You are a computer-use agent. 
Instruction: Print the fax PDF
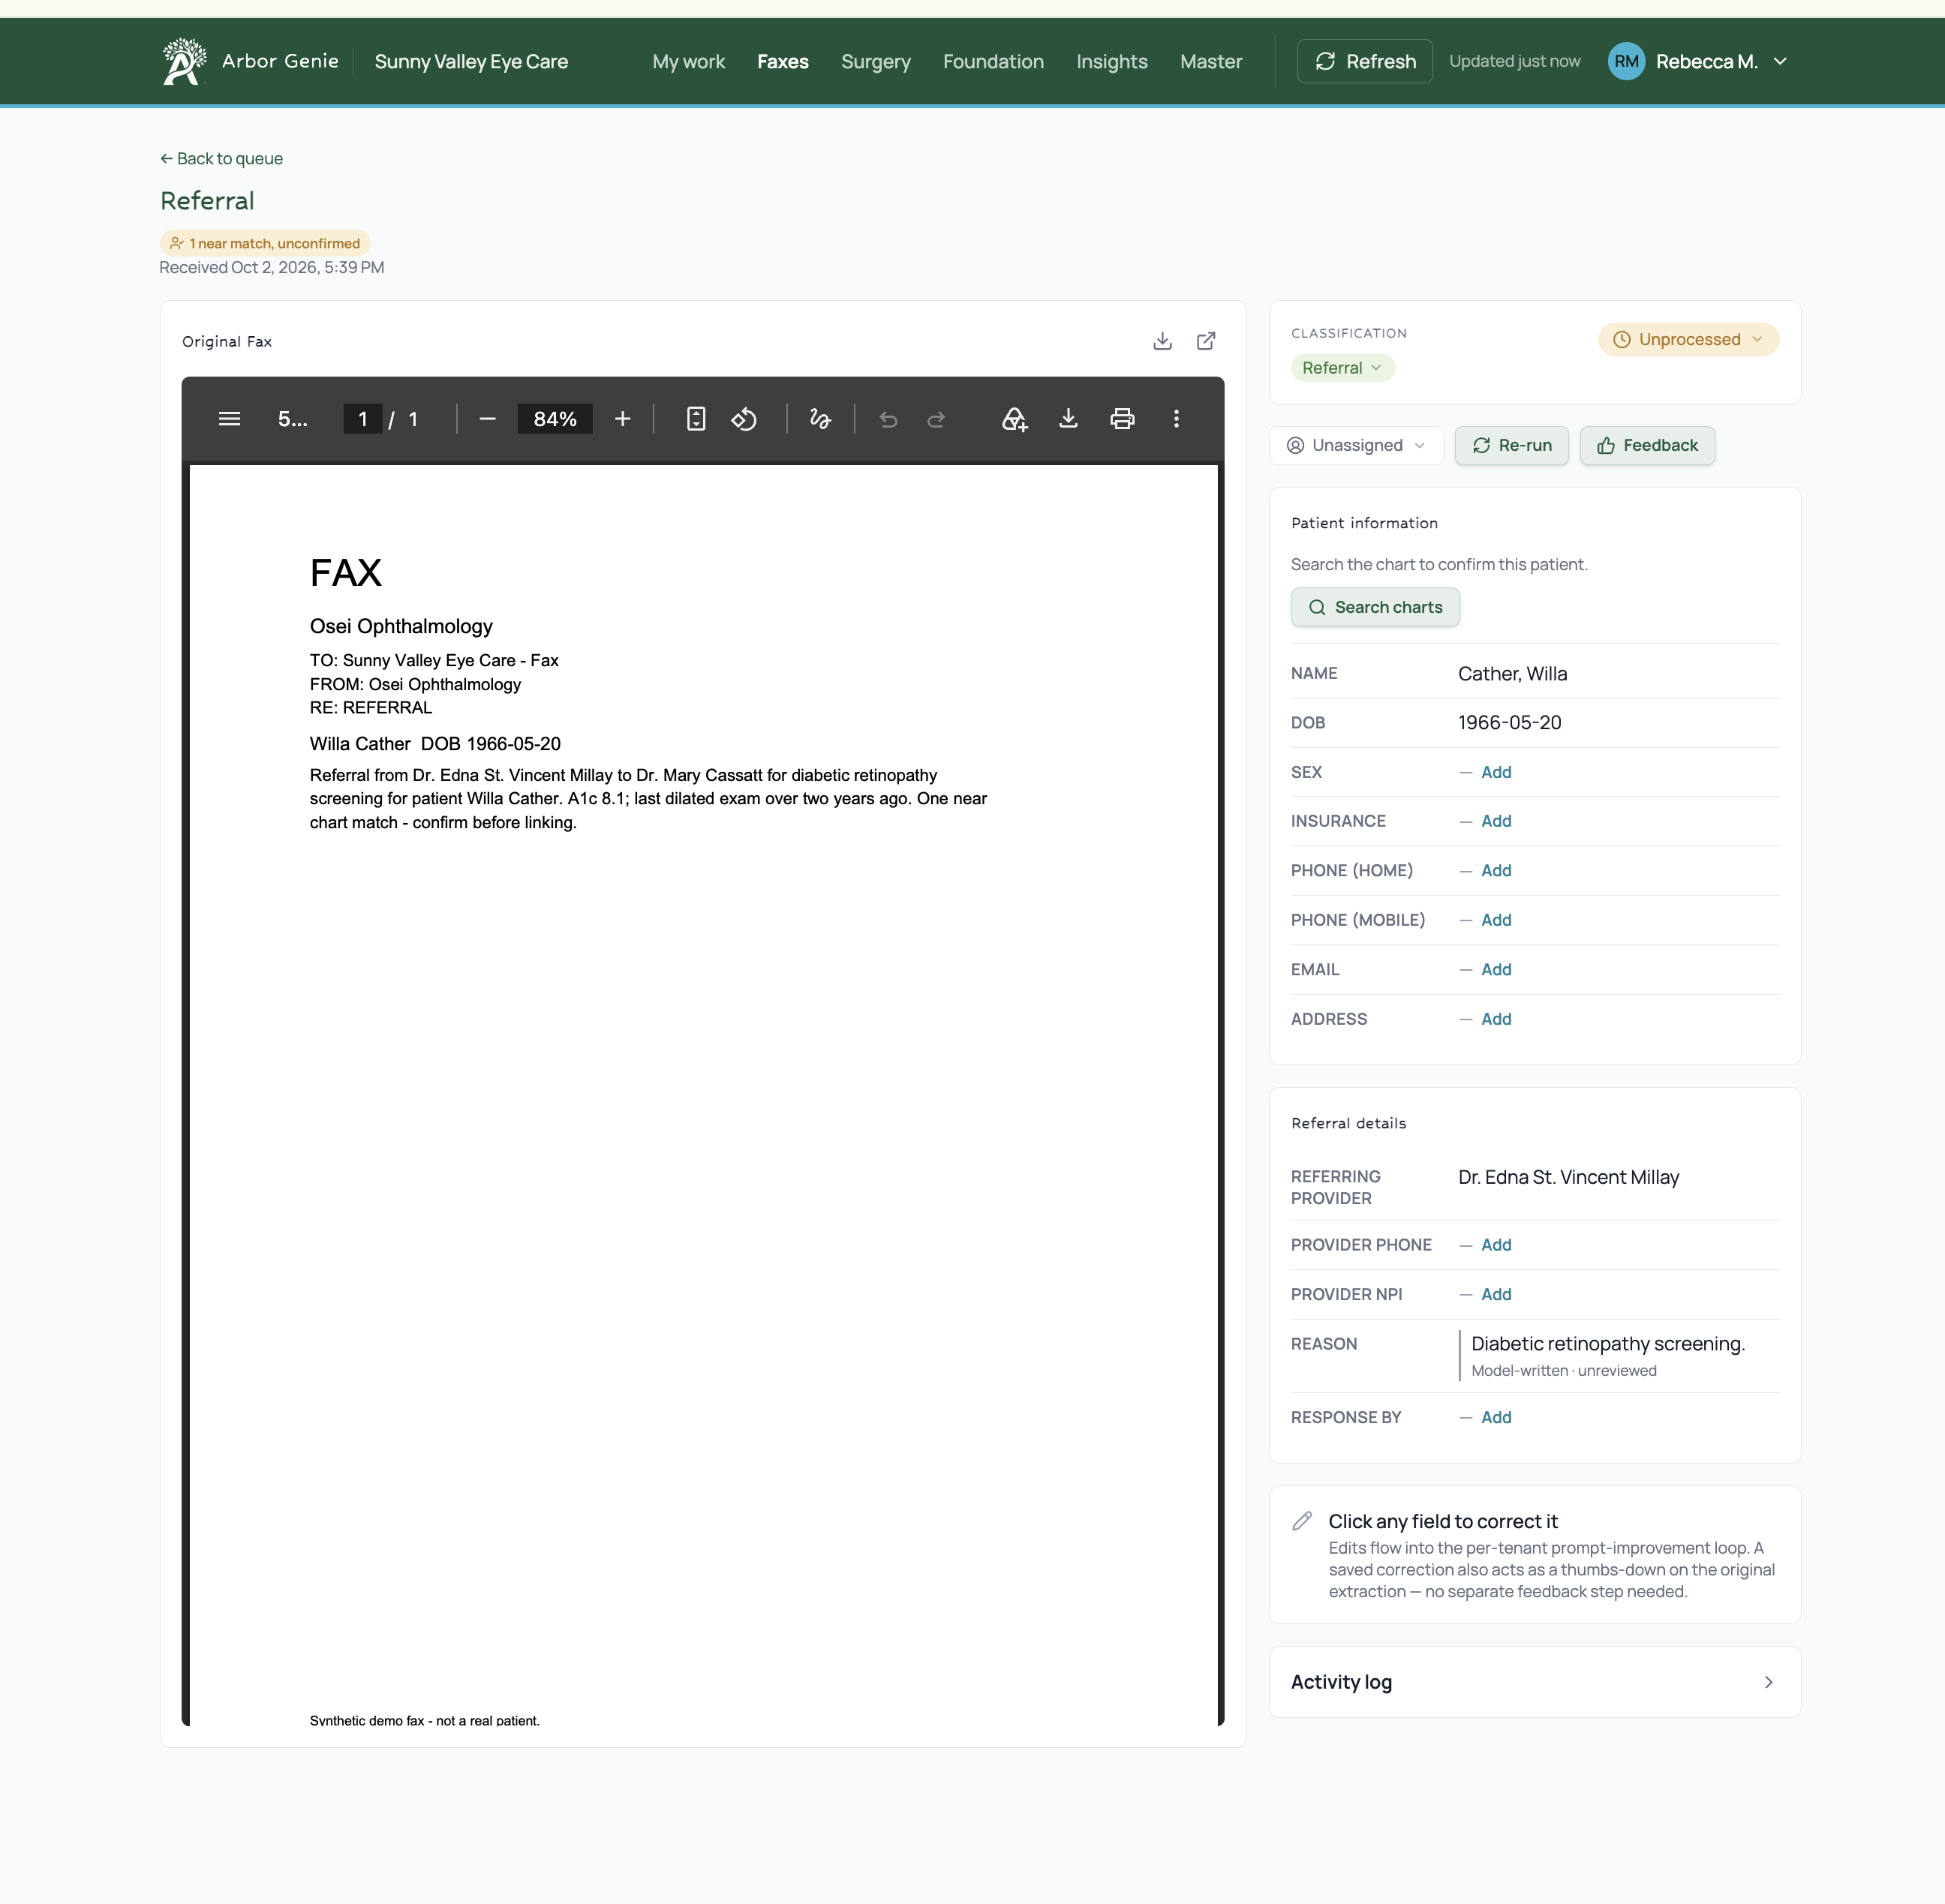click(1122, 419)
